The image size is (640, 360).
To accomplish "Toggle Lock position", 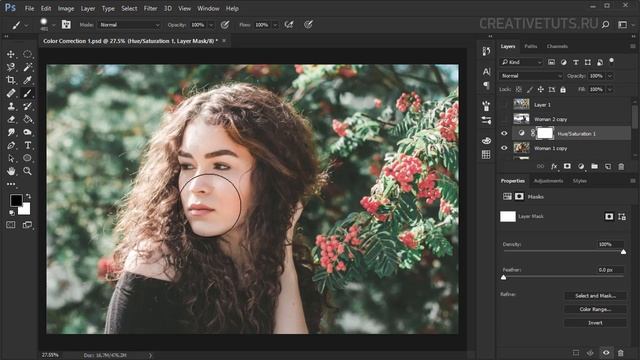I will 540,89.
